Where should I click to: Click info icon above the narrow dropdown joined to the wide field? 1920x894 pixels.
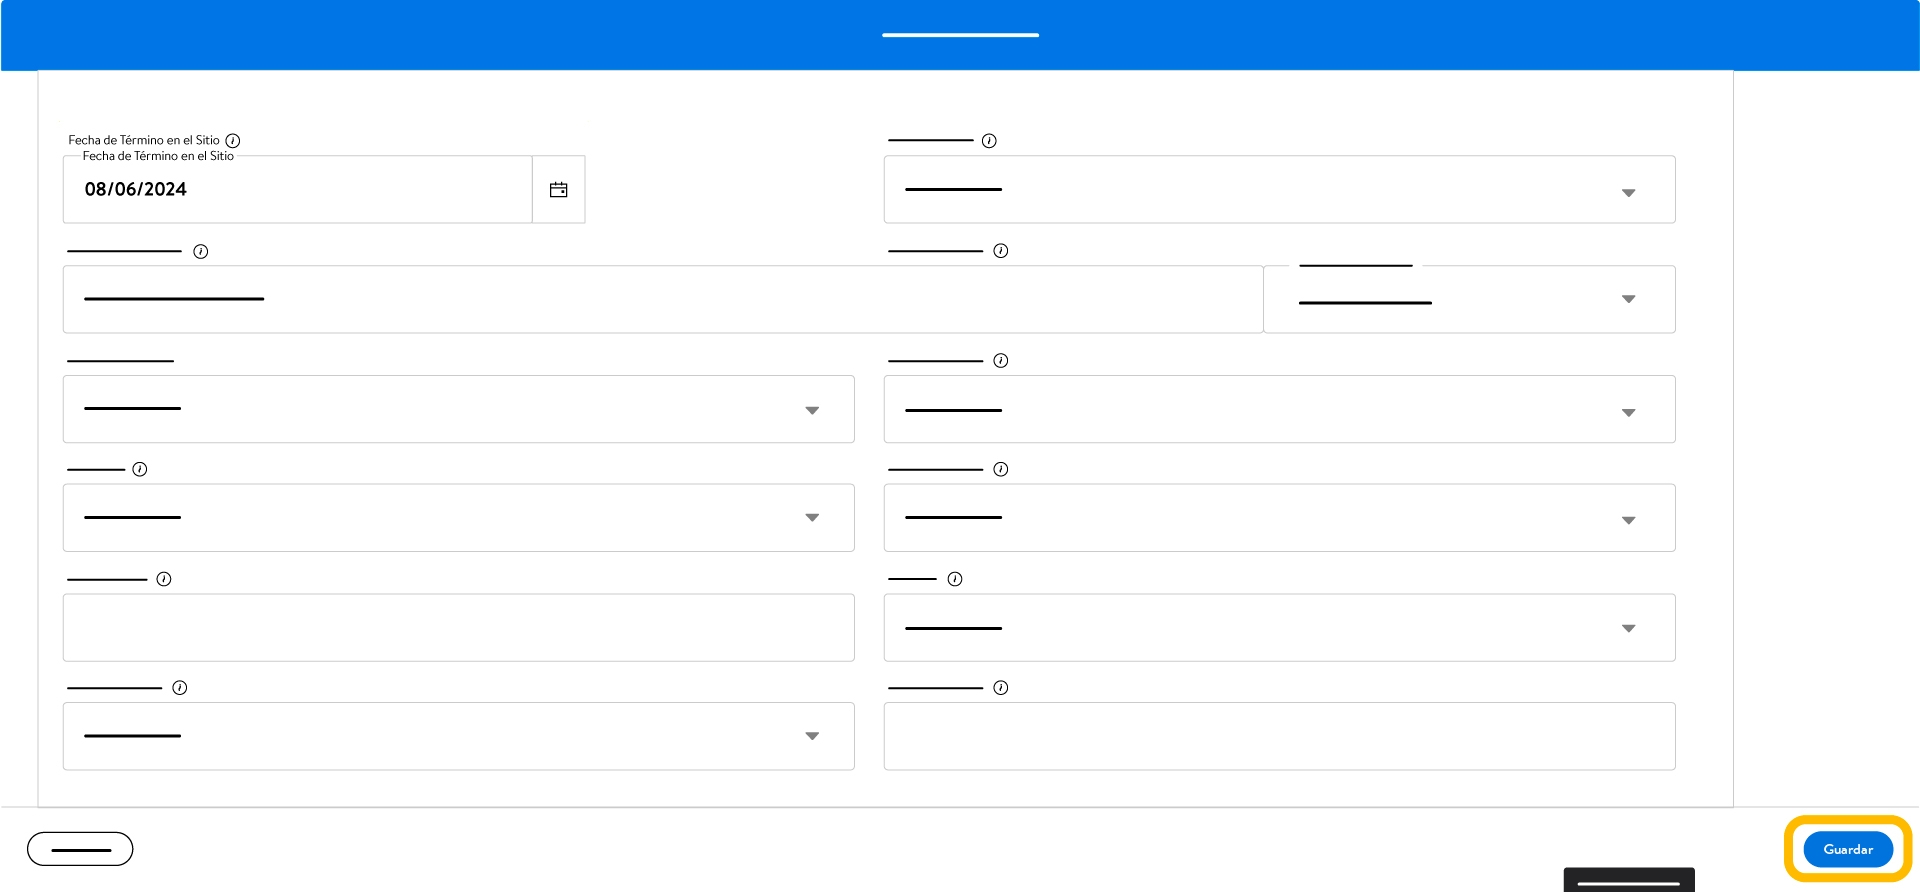click(1000, 251)
